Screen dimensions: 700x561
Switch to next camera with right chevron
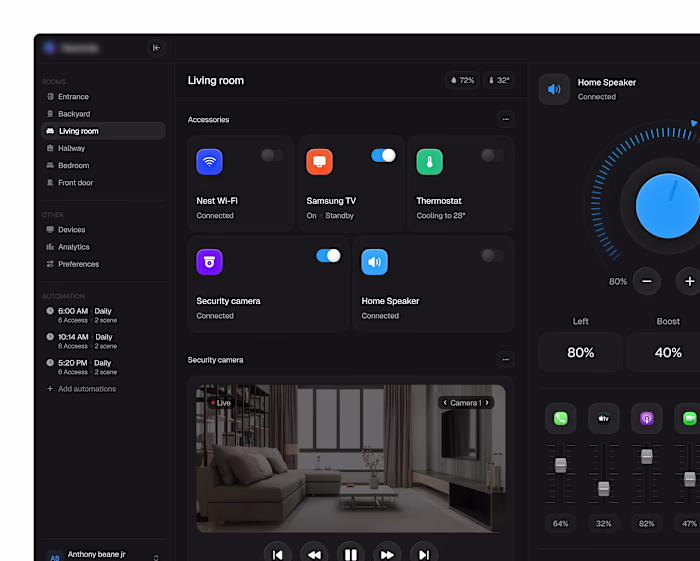click(487, 403)
